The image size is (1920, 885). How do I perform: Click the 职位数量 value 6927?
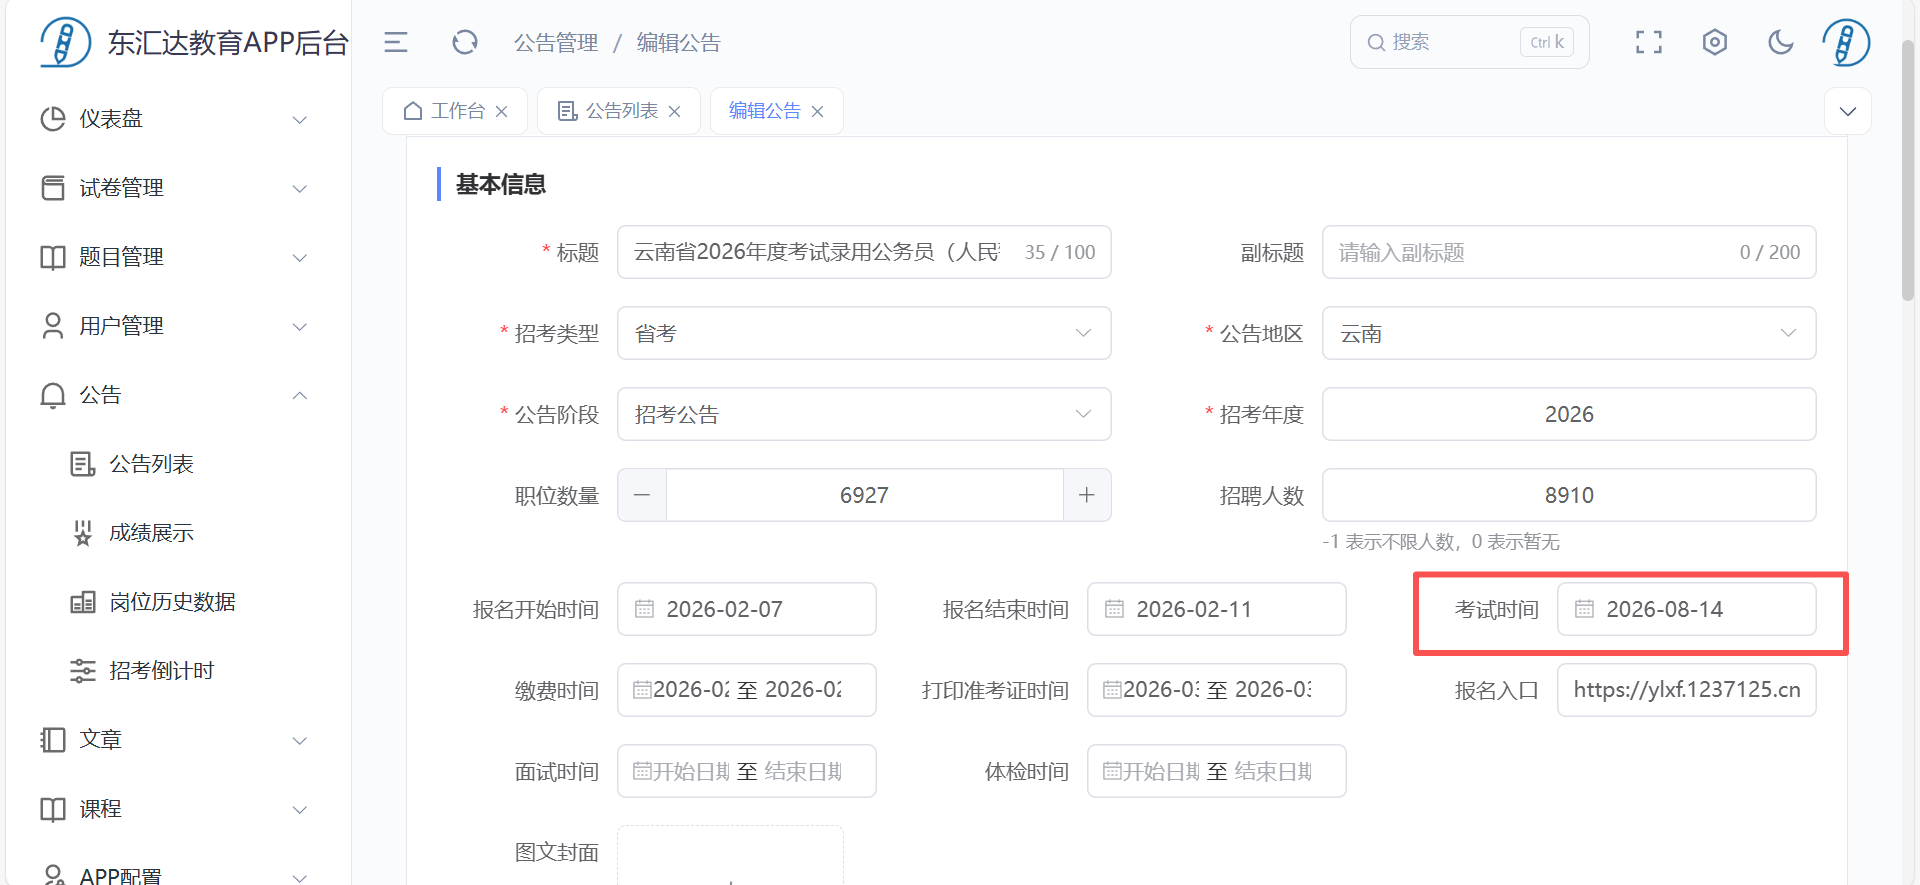864,495
